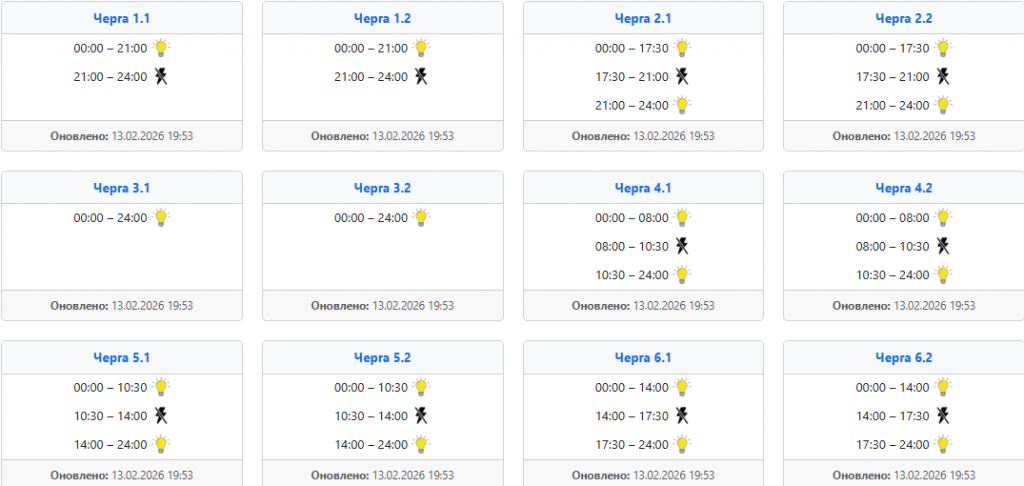Open the Черга 4.1 heading link

point(643,188)
